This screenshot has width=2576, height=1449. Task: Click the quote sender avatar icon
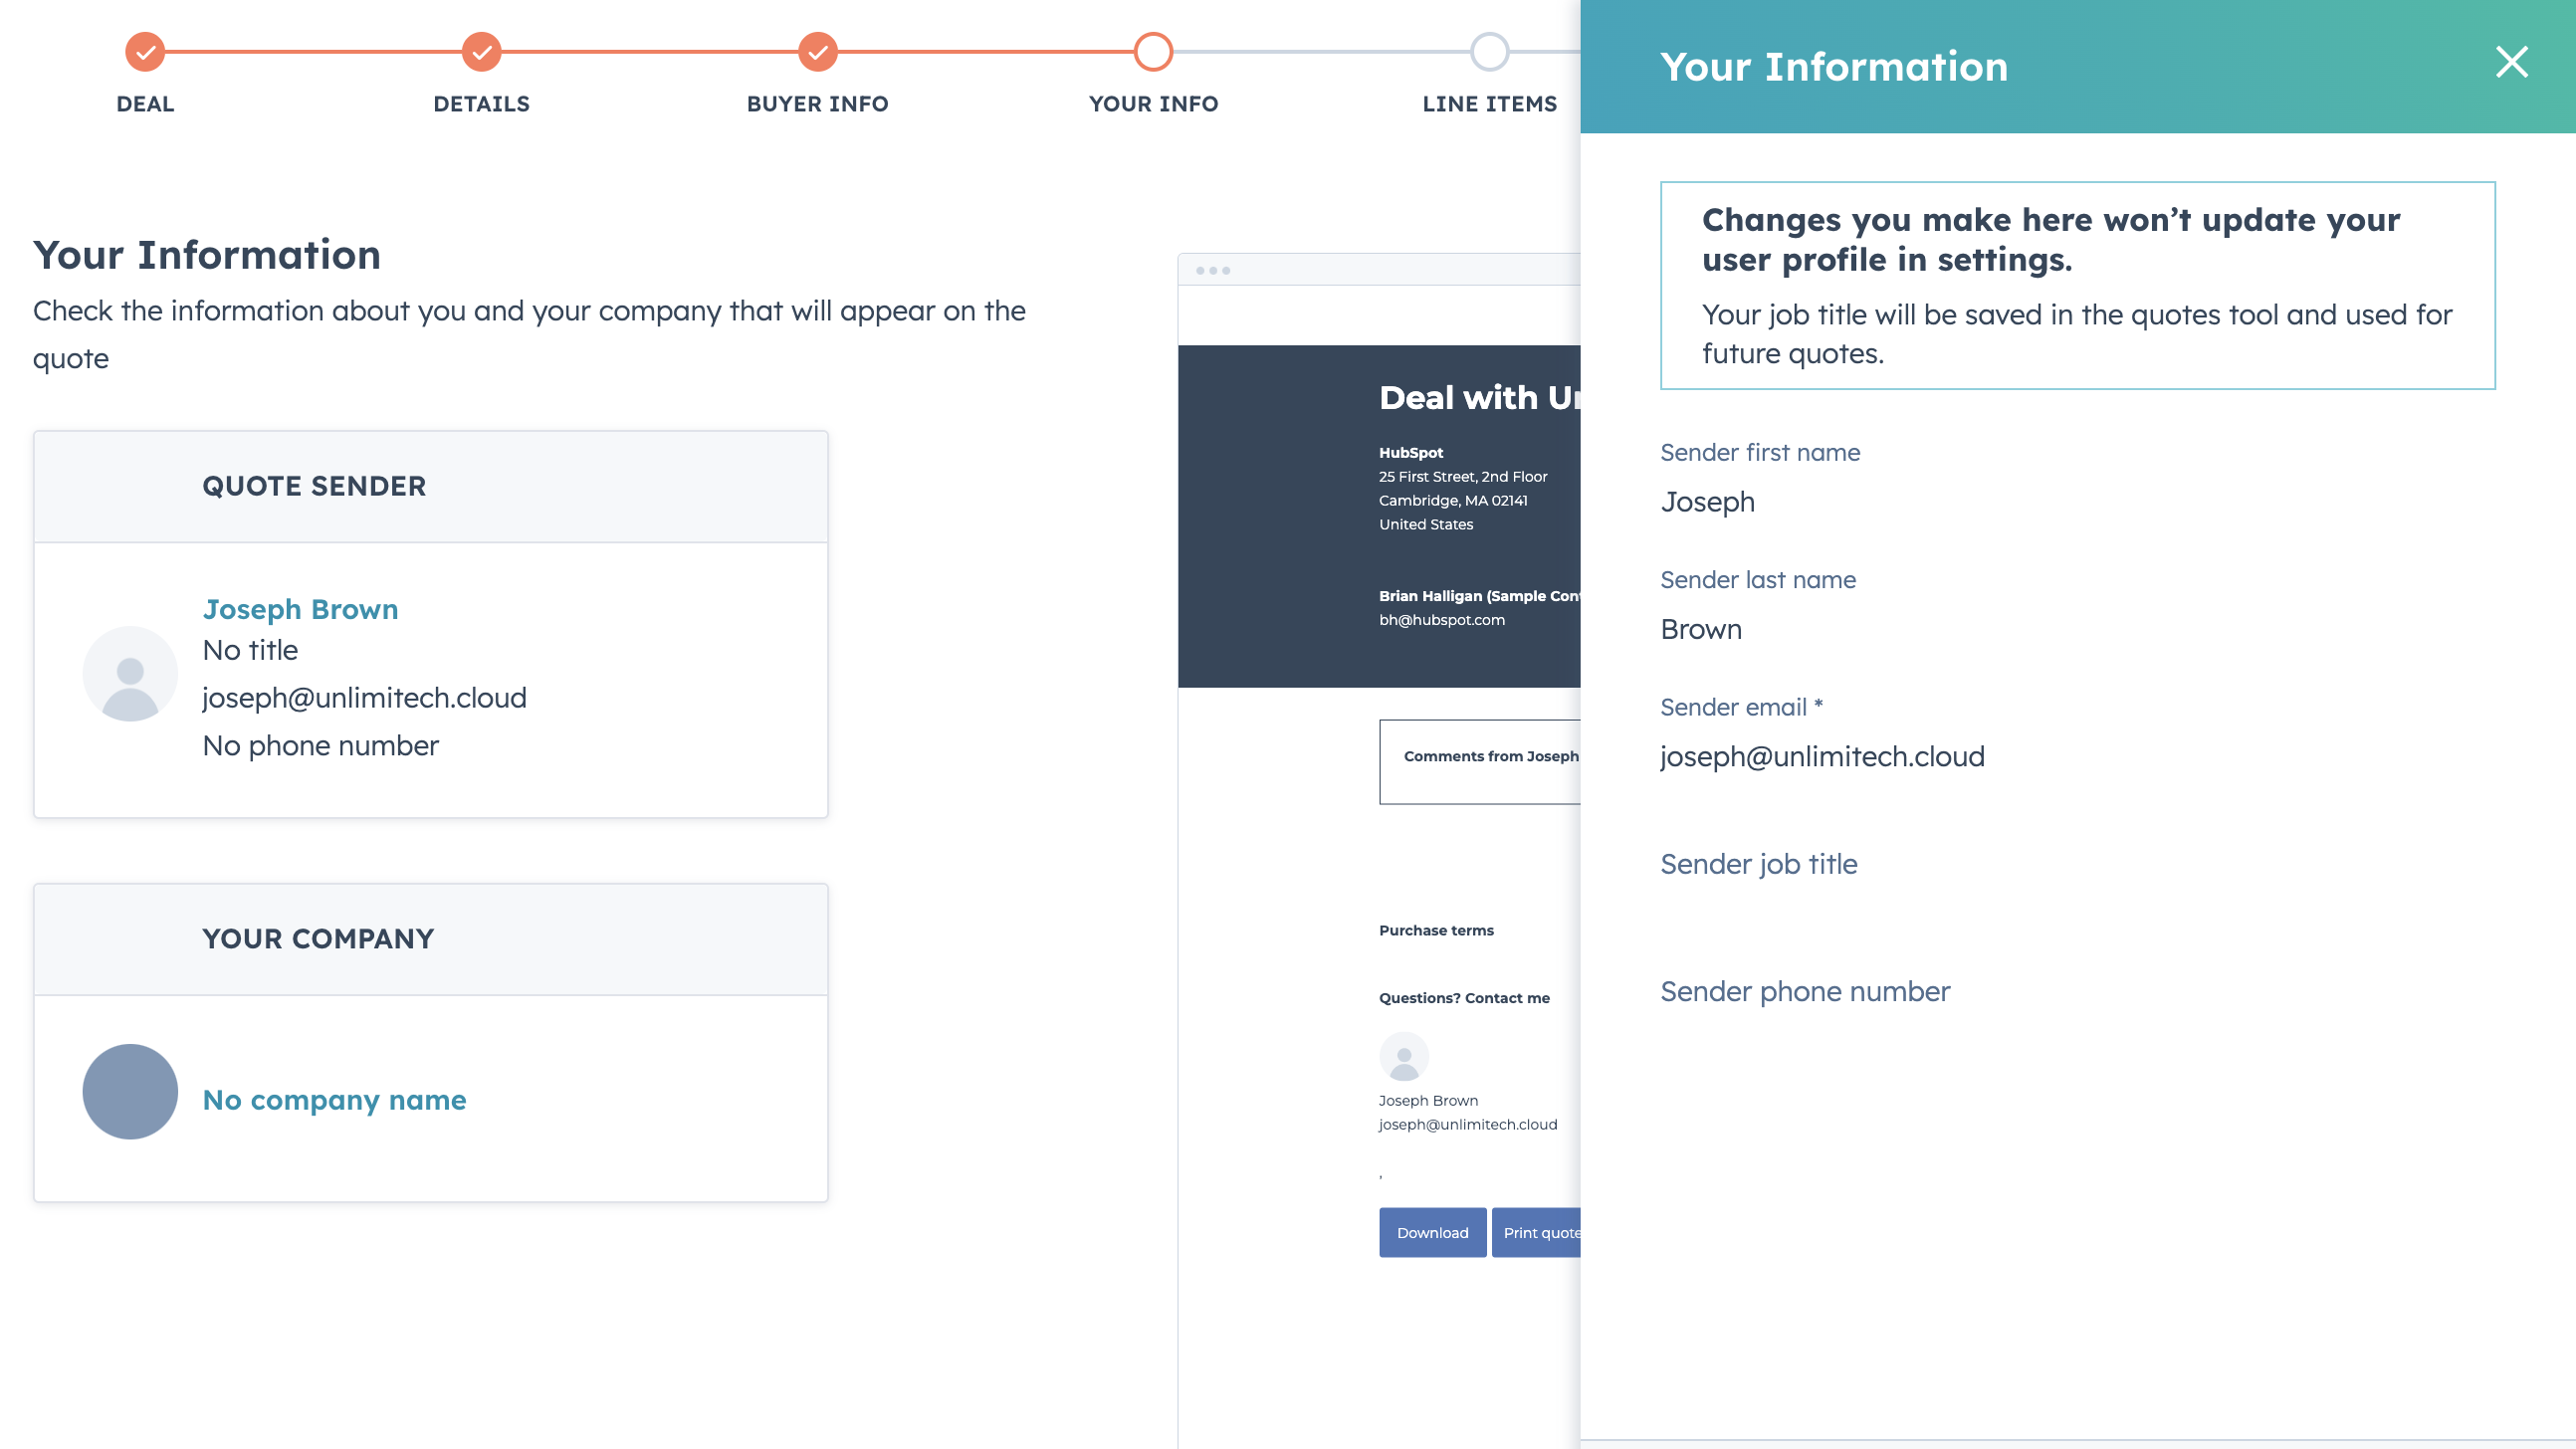pos(130,674)
